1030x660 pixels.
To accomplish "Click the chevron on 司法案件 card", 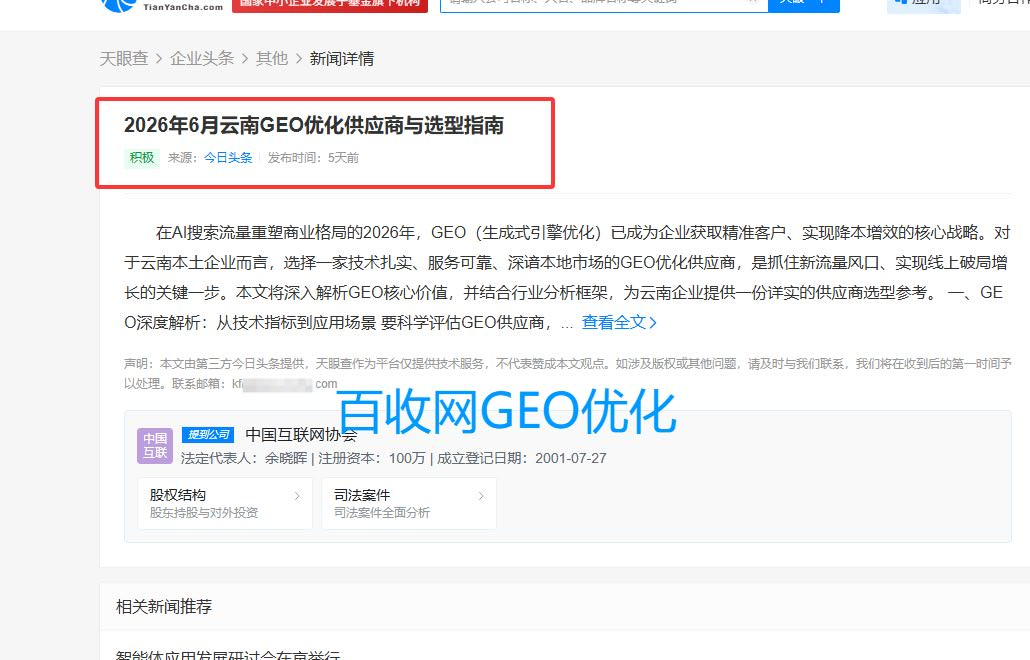I will coord(481,496).
